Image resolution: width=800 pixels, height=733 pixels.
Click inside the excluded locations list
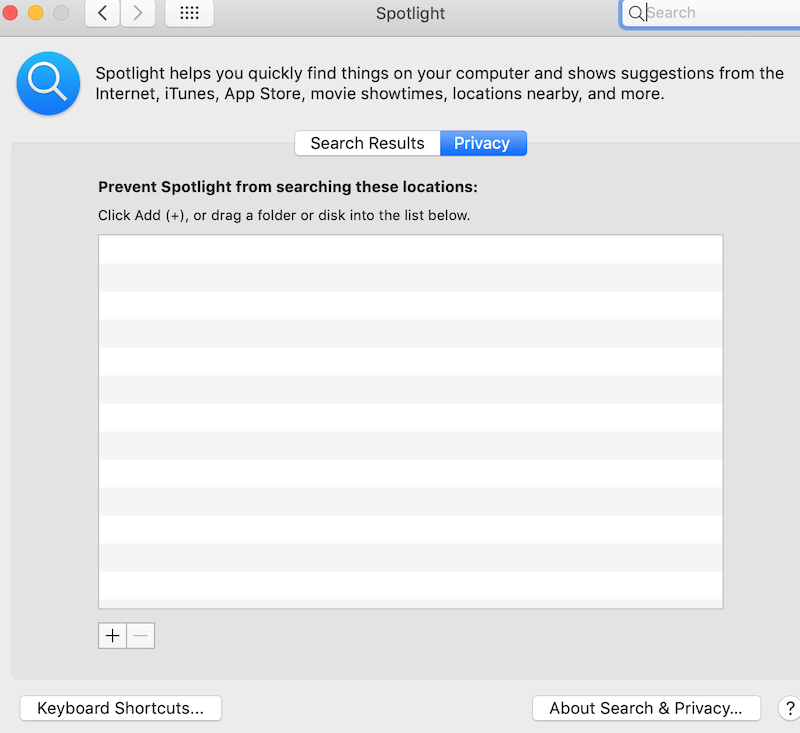click(x=411, y=422)
